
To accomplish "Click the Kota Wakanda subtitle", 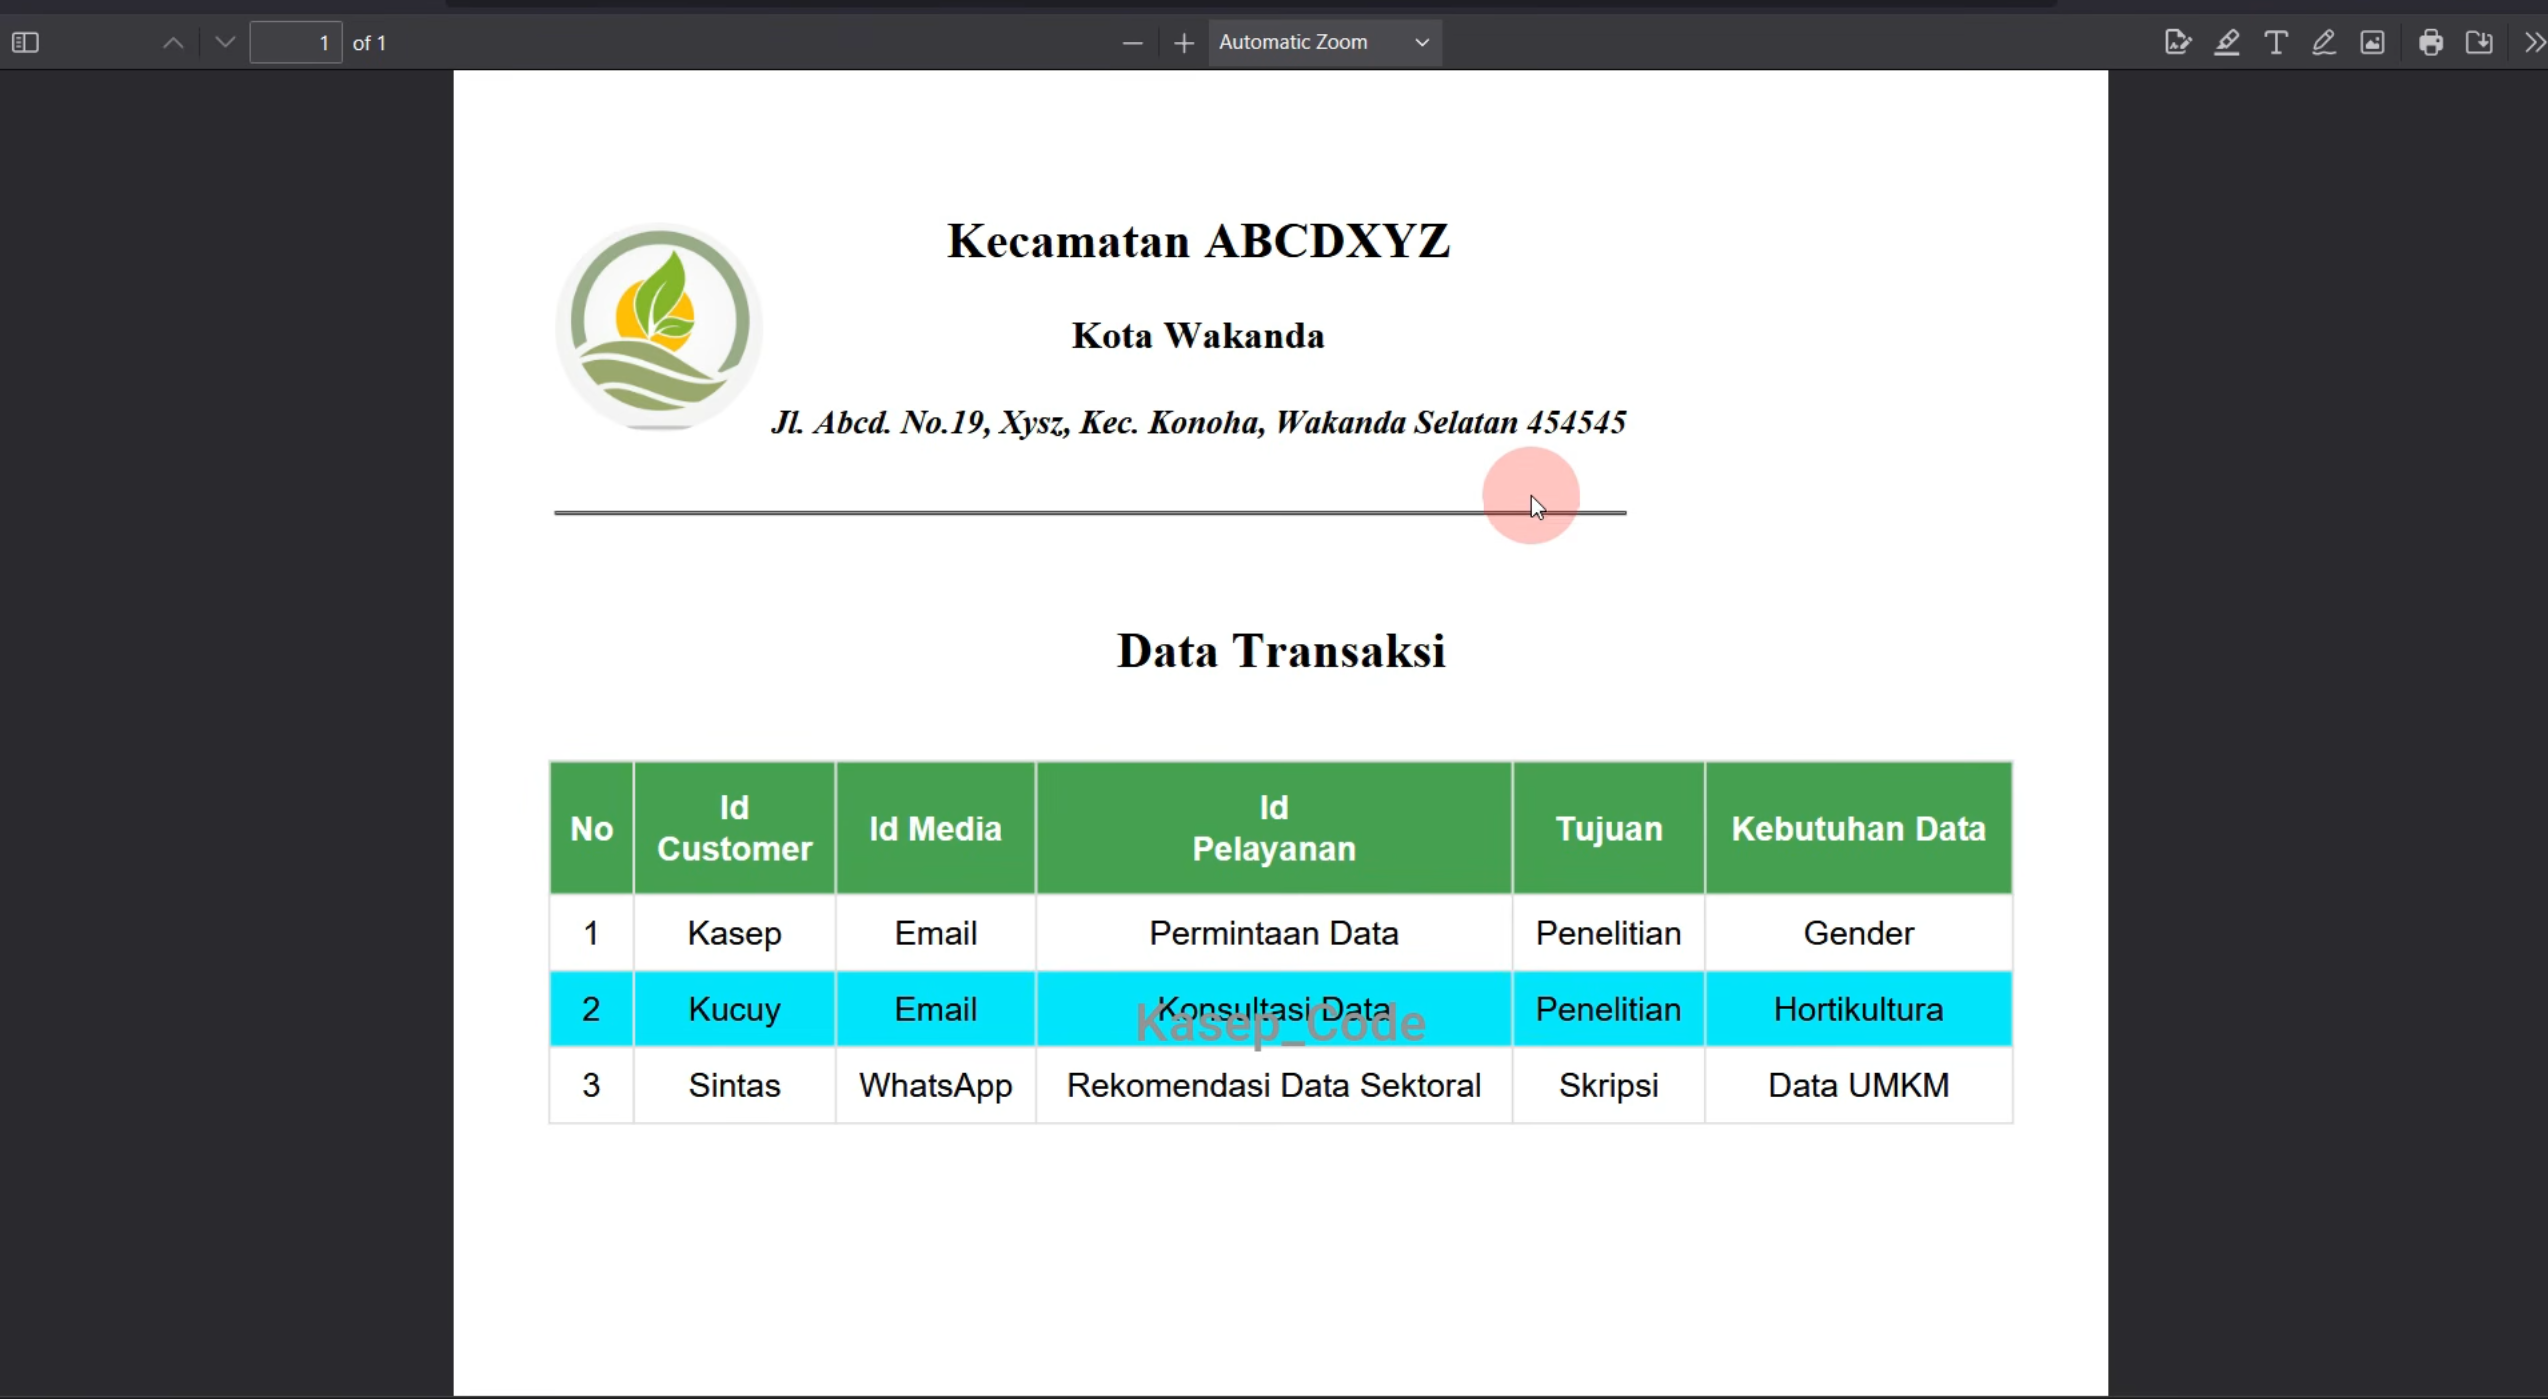I will [1198, 336].
